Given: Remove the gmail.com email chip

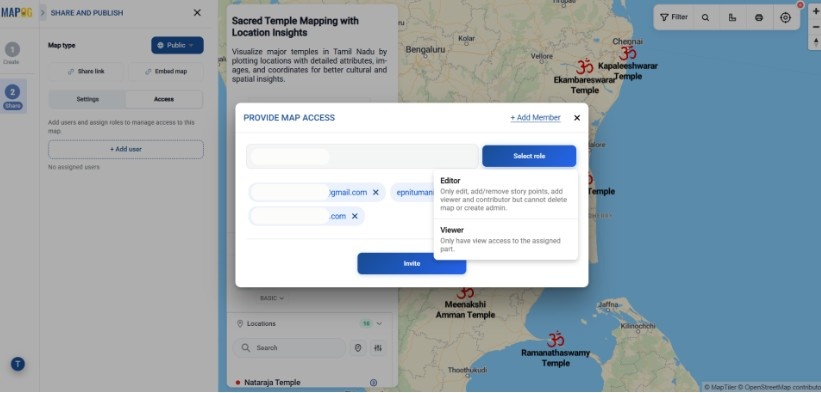Looking at the screenshot, I should click(375, 193).
